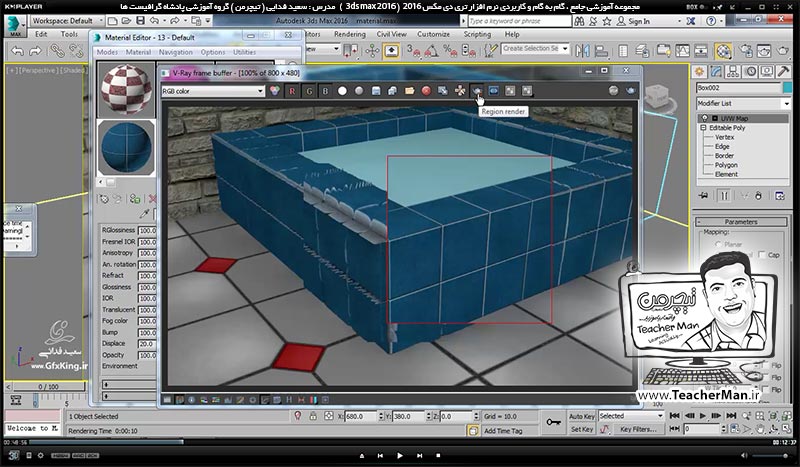Click the duplicate to Max frame buffer icon
This screenshot has width=800, height=467.
[443, 91]
